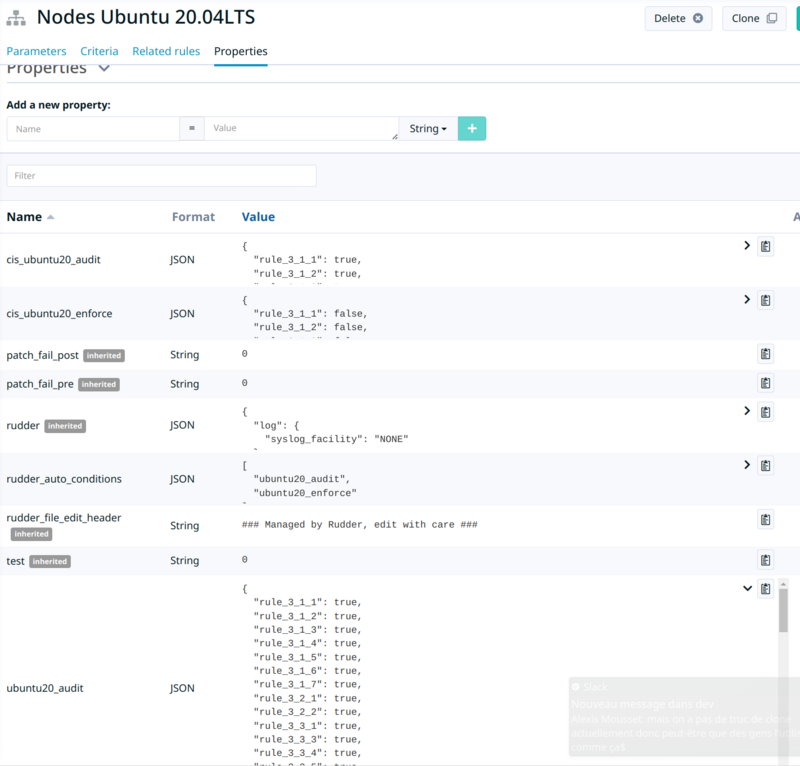
Task: Add the new property with the plus button
Action: click(472, 129)
